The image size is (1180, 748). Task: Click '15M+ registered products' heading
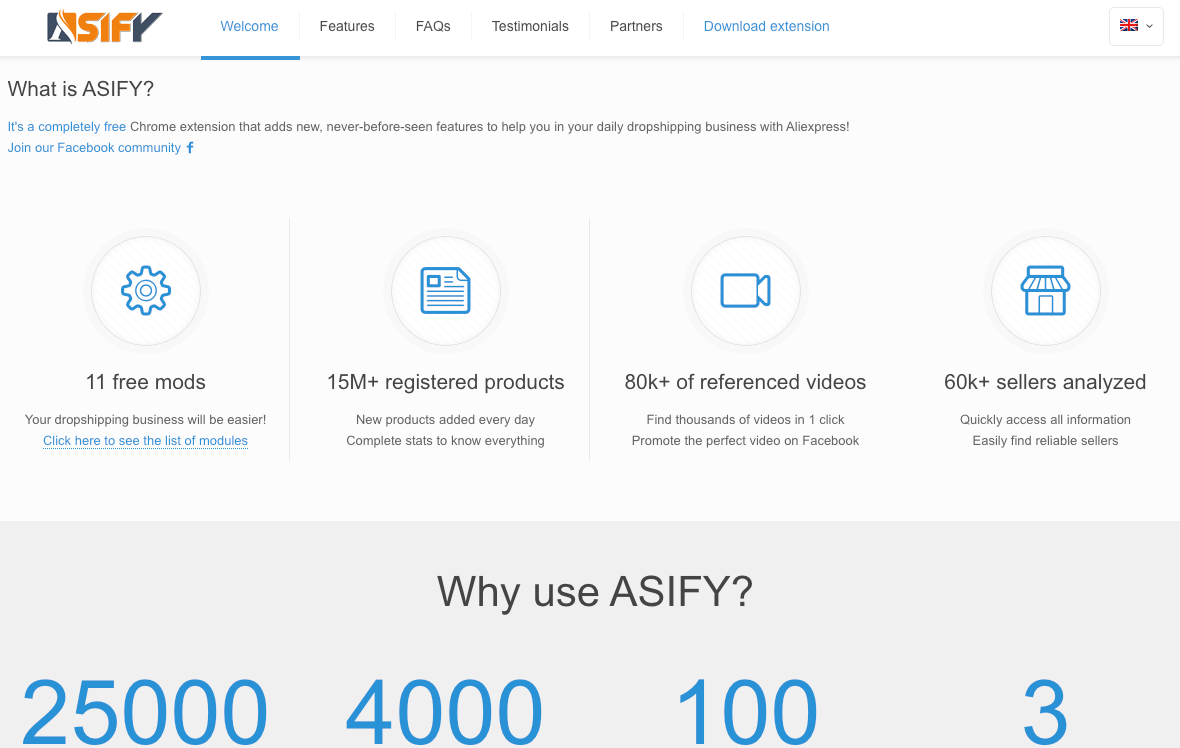446,382
